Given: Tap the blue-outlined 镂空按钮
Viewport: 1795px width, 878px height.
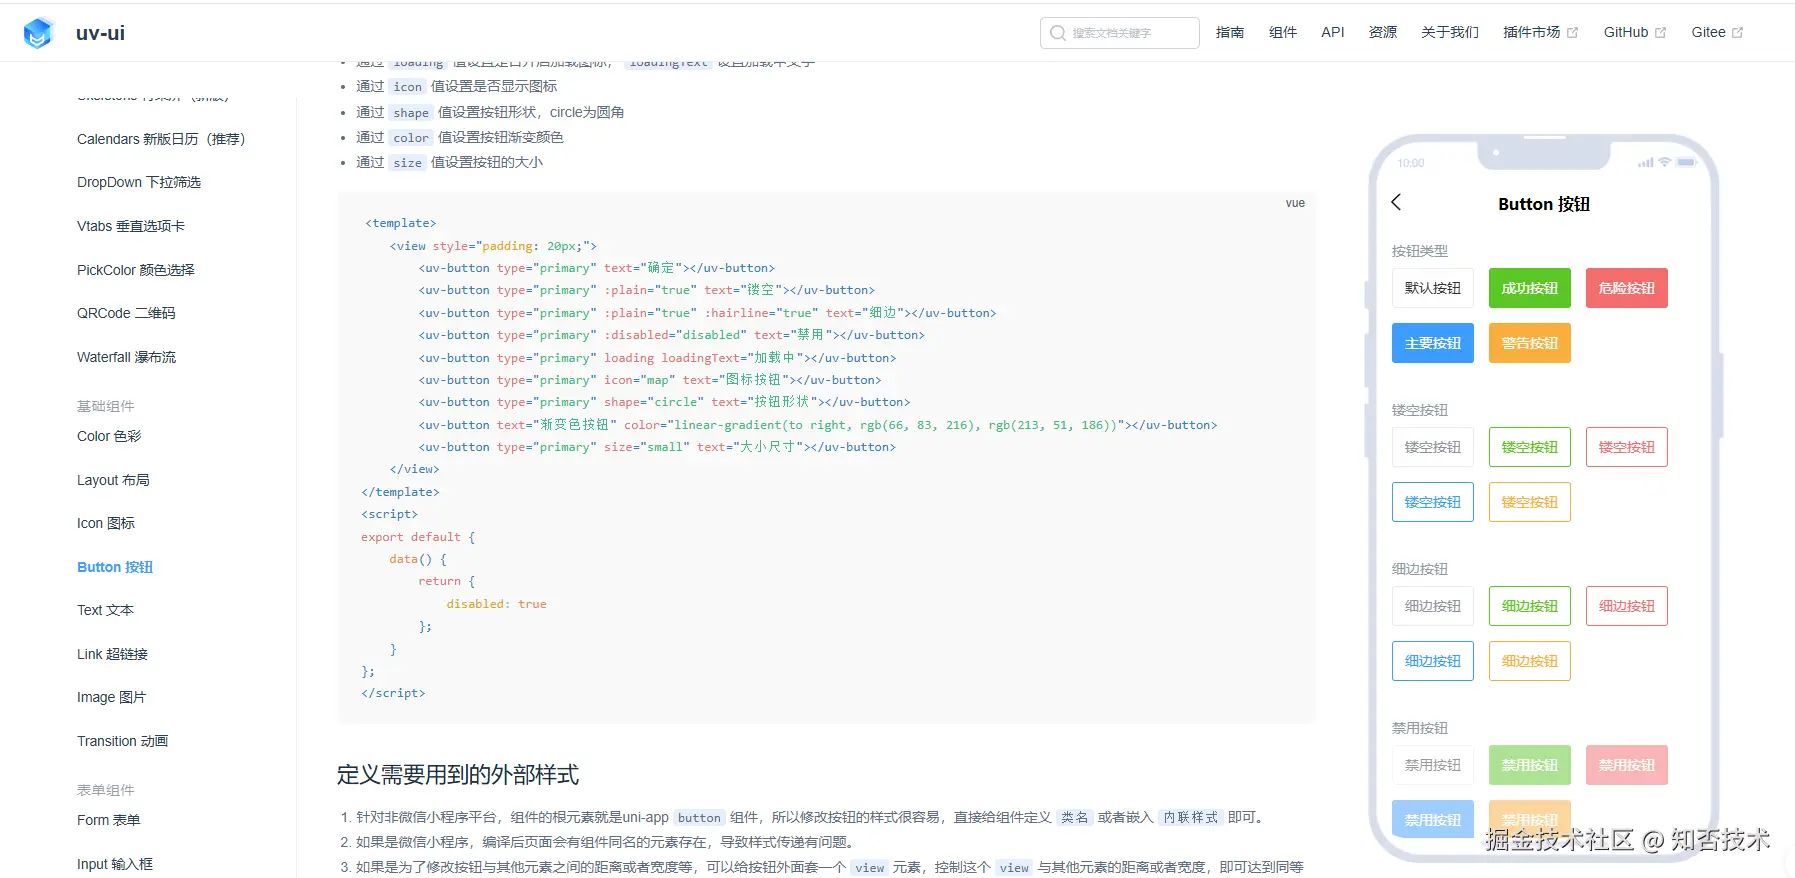Looking at the screenshot, I should pos(1433,502).
